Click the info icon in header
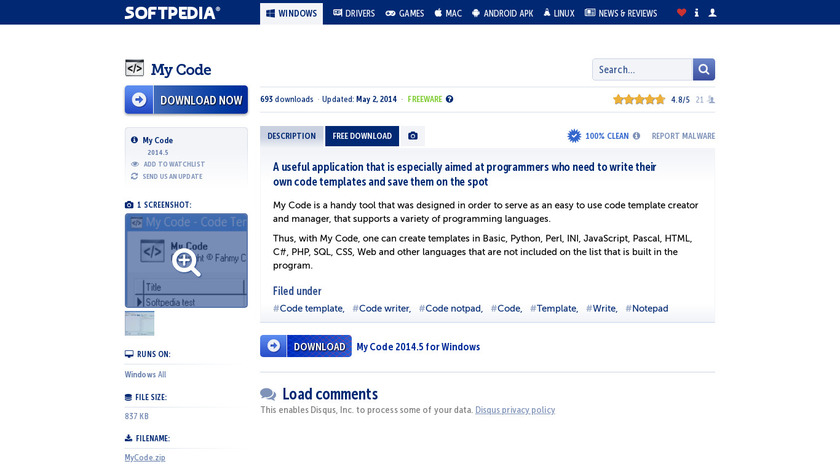 tap(696, 13)
